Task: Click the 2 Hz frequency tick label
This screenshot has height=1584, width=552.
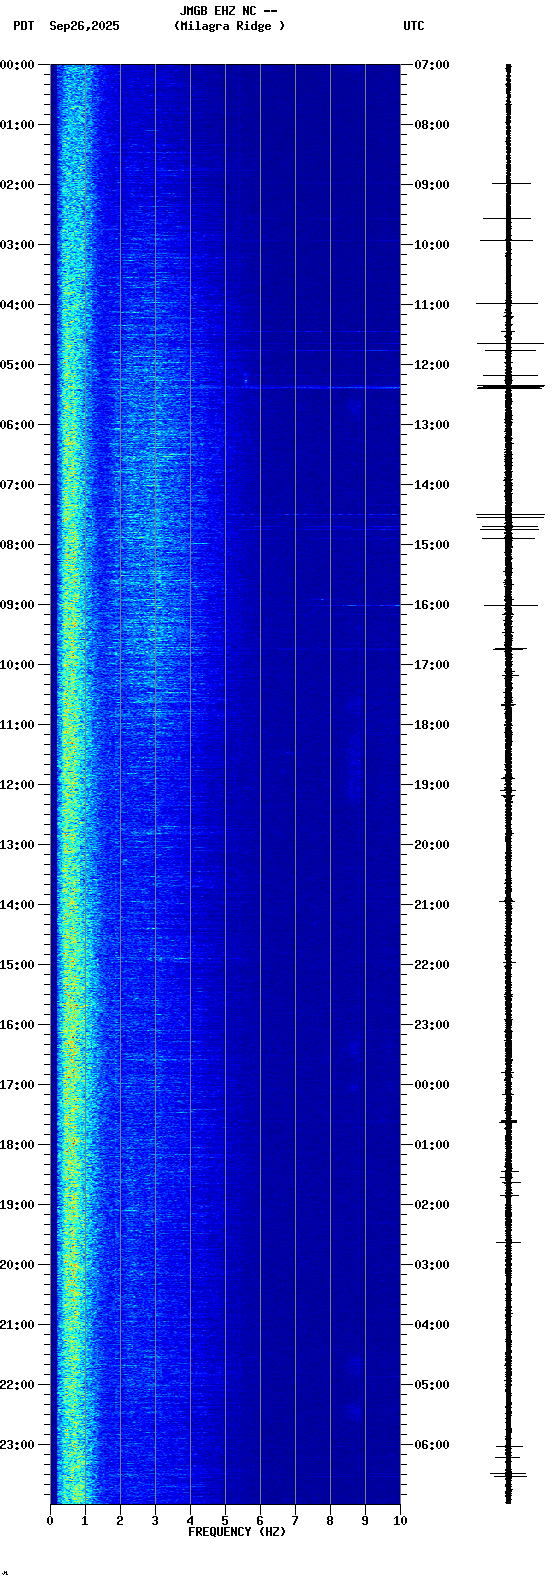Action: coord(120,1521)
